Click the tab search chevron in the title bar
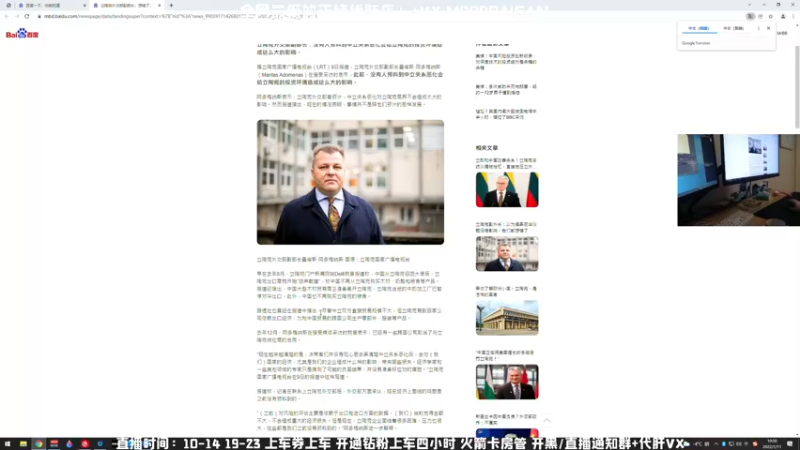800x450 pixels. pos(749,5)
